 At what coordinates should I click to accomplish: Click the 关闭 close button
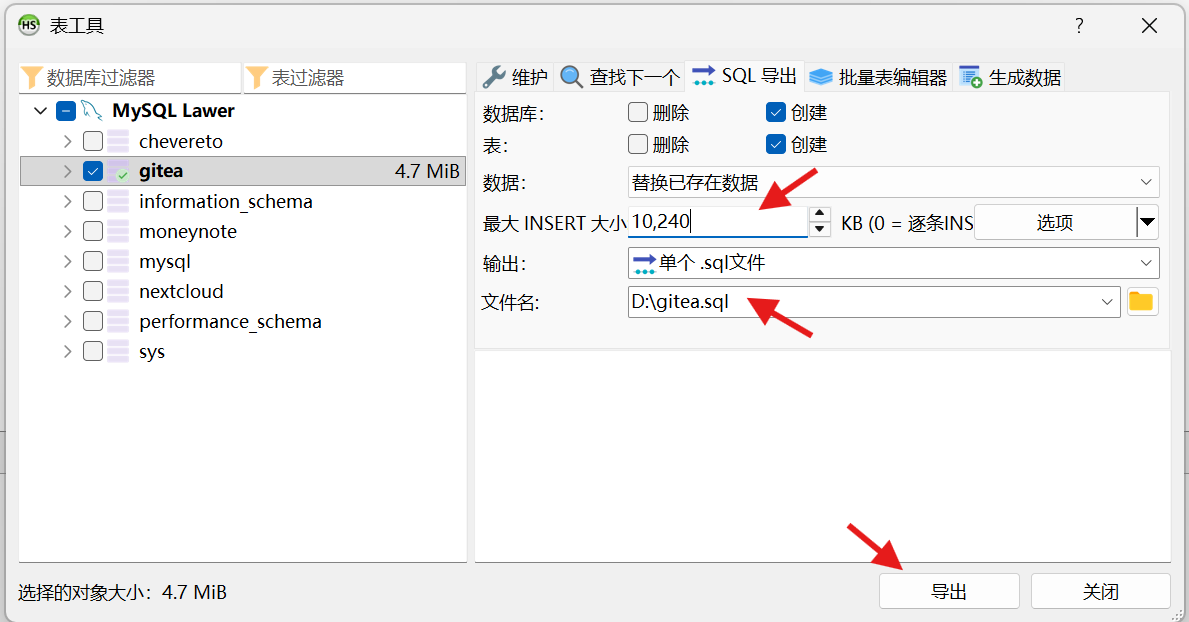point(1100,591)
